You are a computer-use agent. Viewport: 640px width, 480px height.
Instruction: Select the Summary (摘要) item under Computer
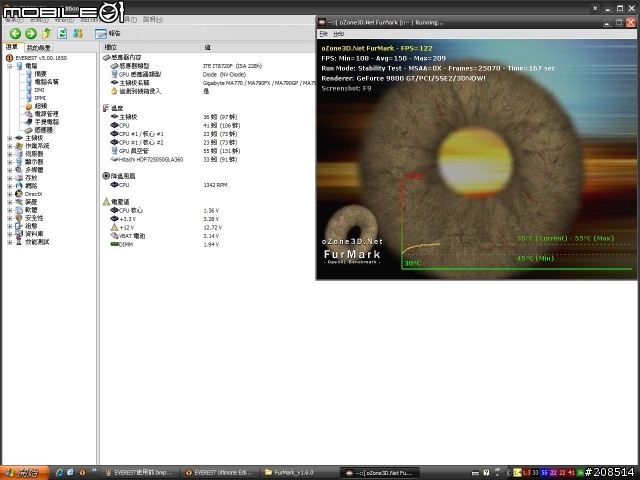(x=36, y=74)
